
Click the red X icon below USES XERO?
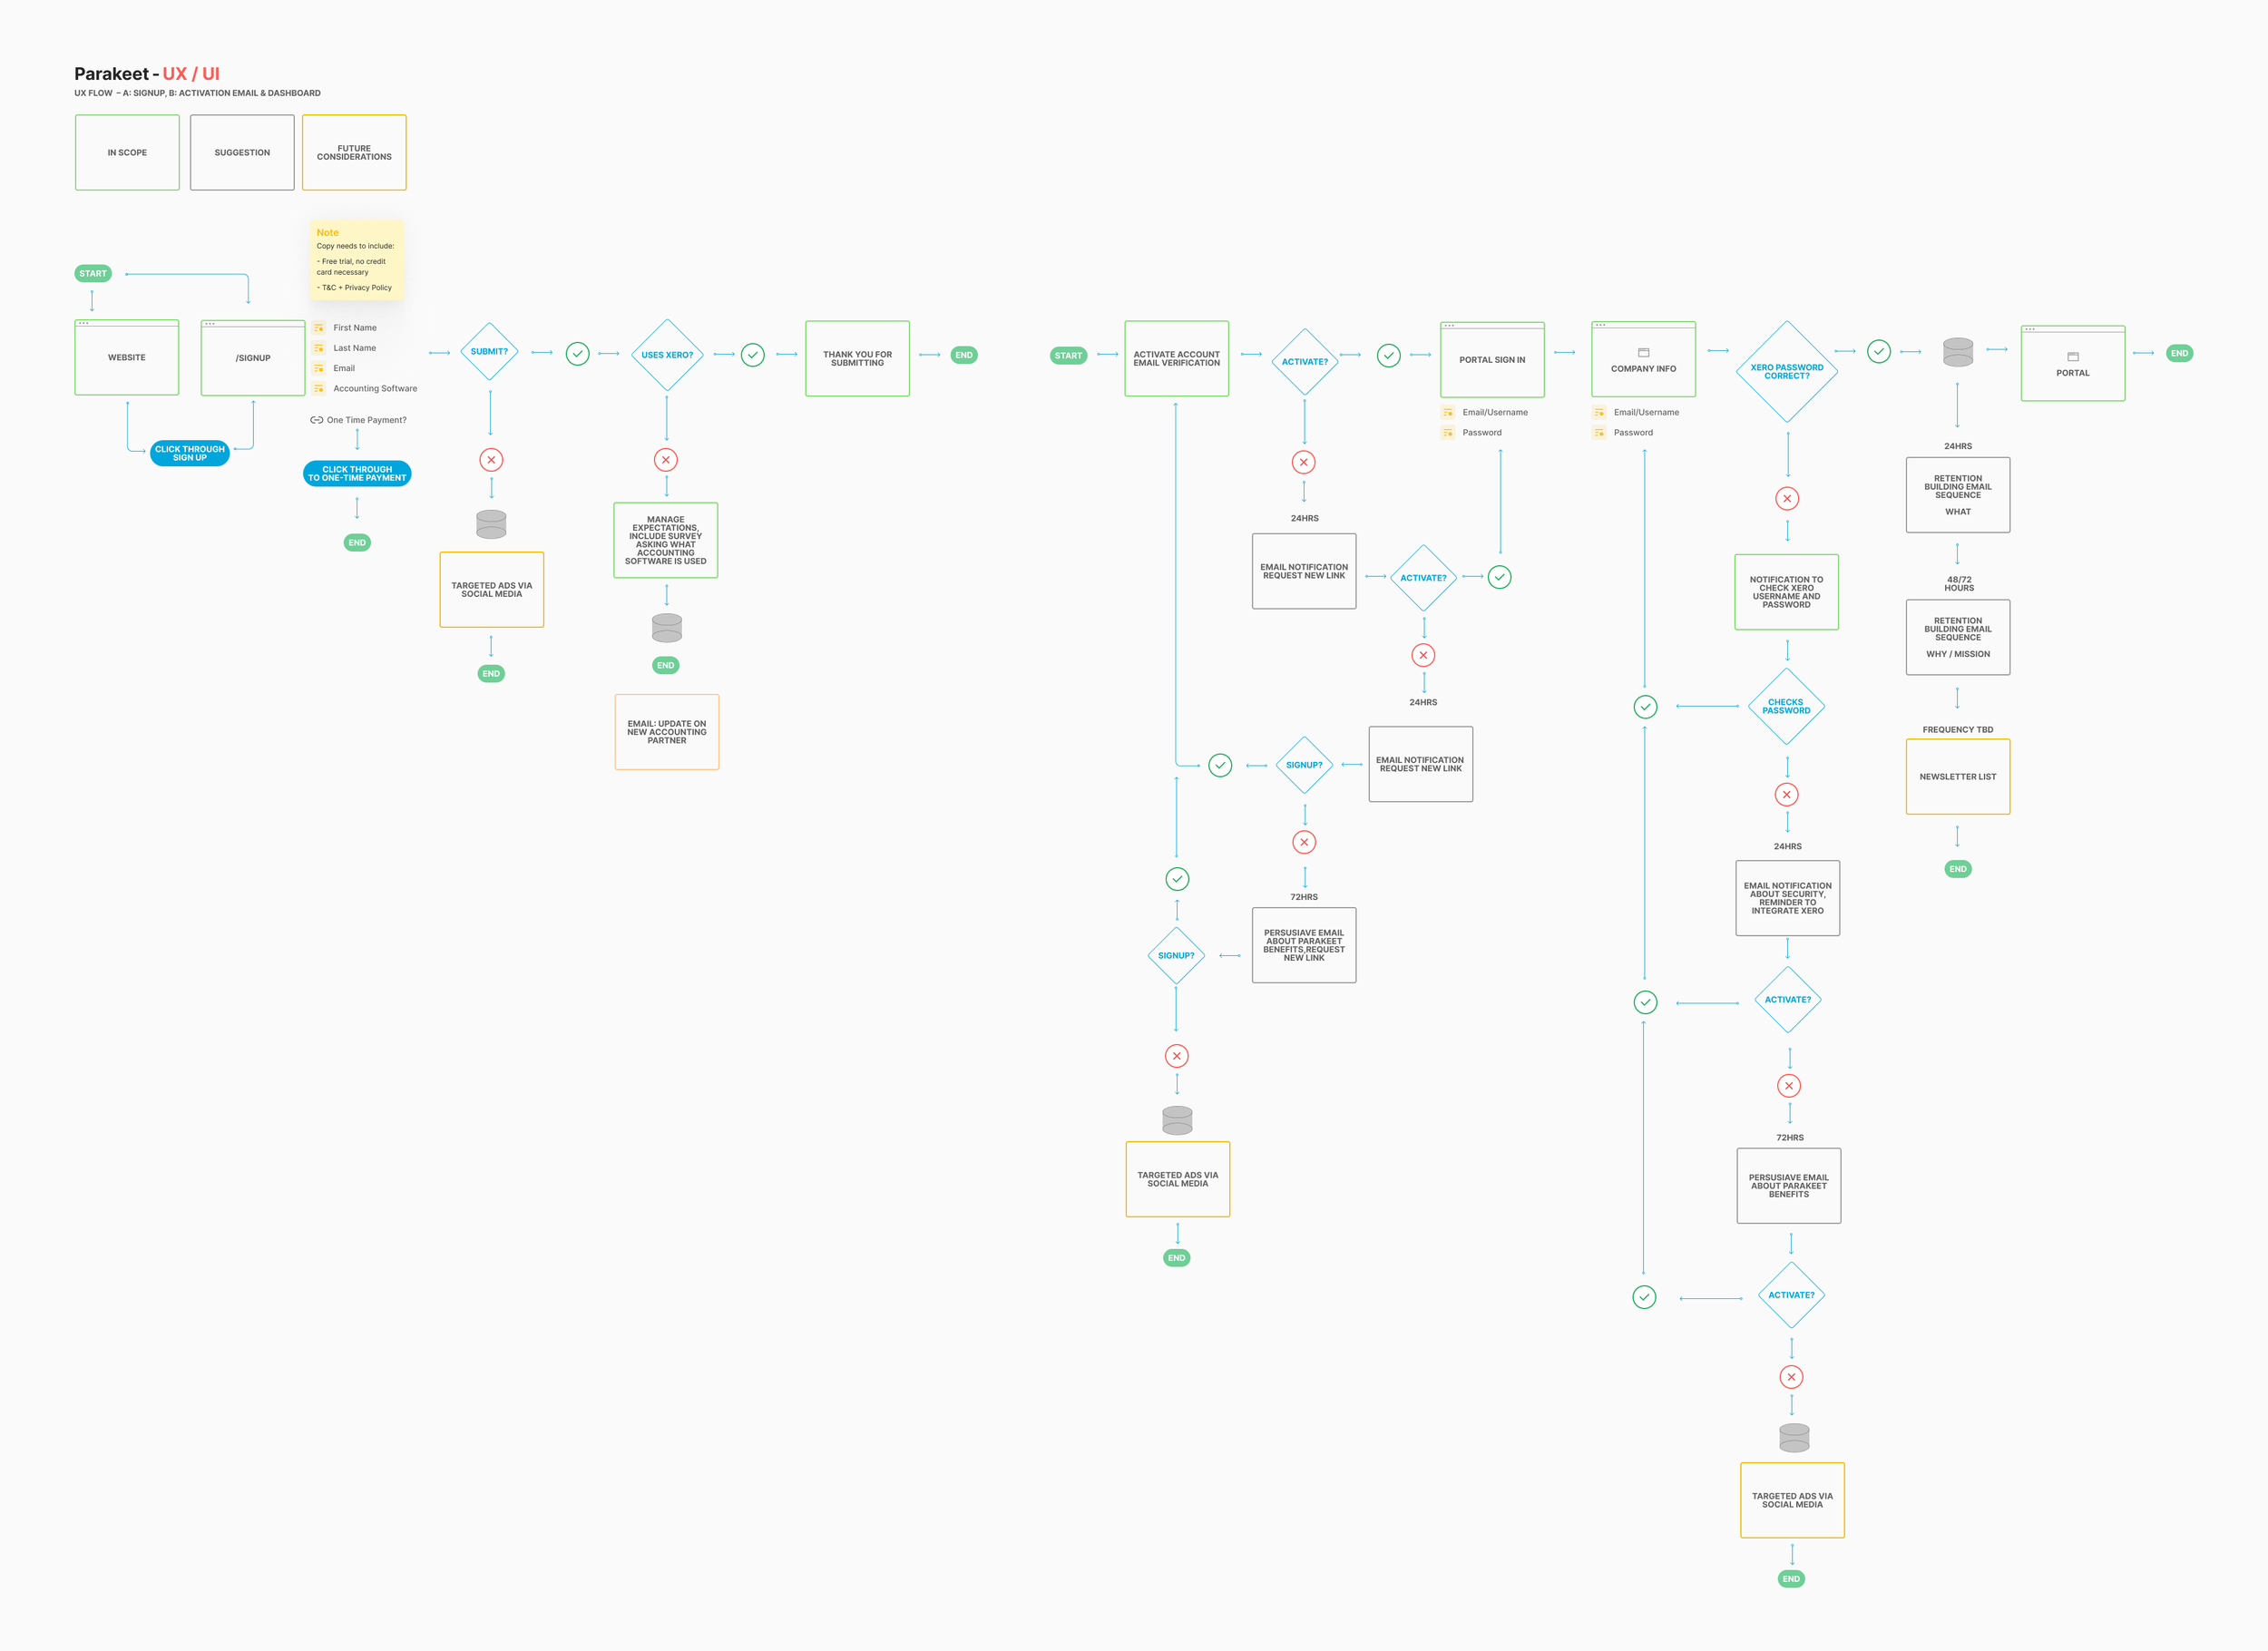(x=666, y=460)
